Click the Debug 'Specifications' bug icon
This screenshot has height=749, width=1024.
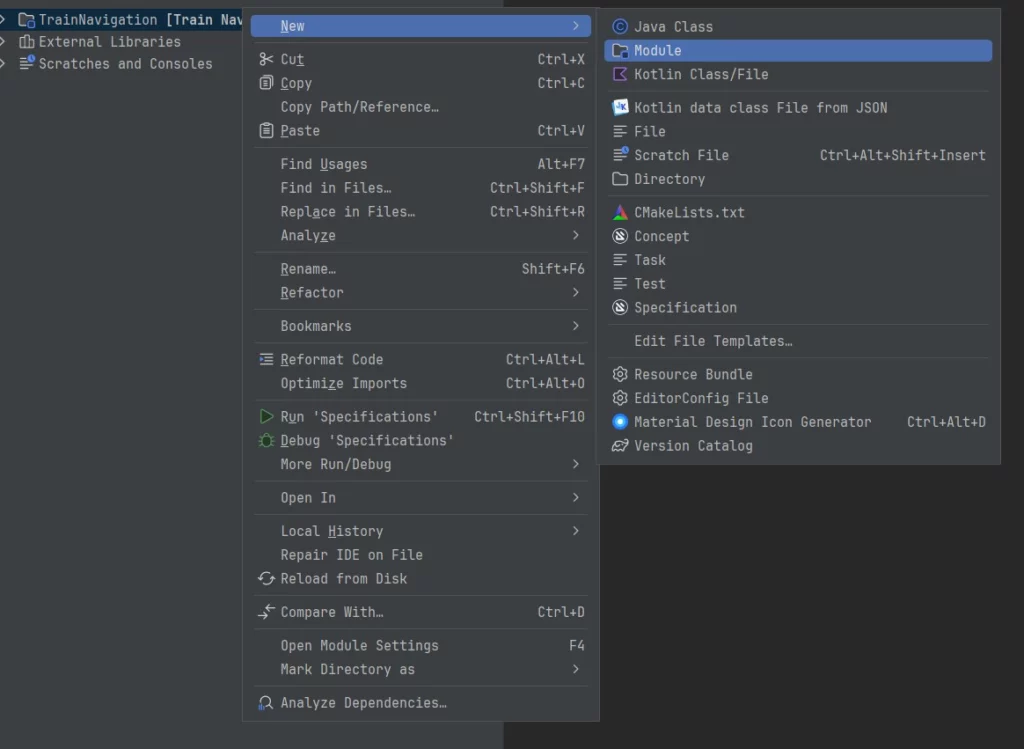(x=266, y=441)
